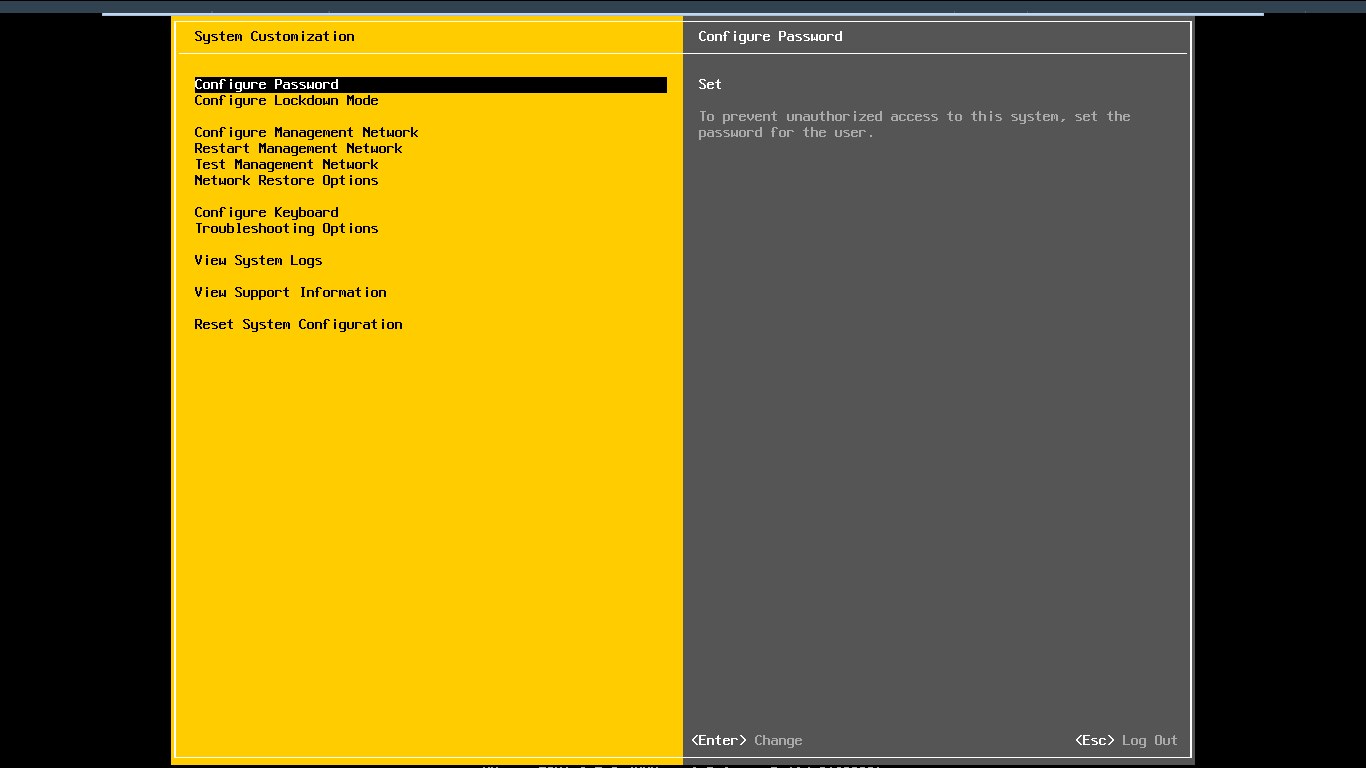1366x768 pixels.
Task: Click the Set password status text
Action: tap(710, 85)
